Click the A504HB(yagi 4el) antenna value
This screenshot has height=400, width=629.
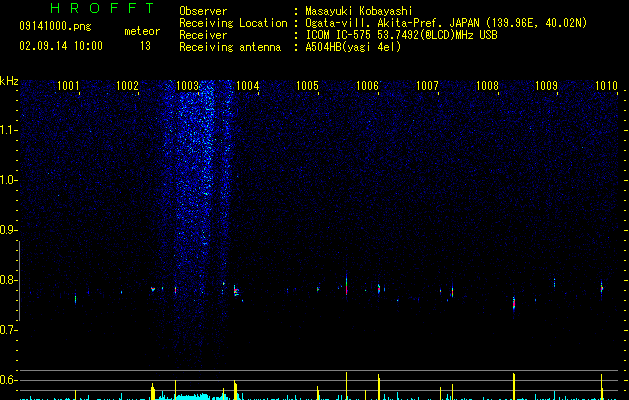[353, 47]
